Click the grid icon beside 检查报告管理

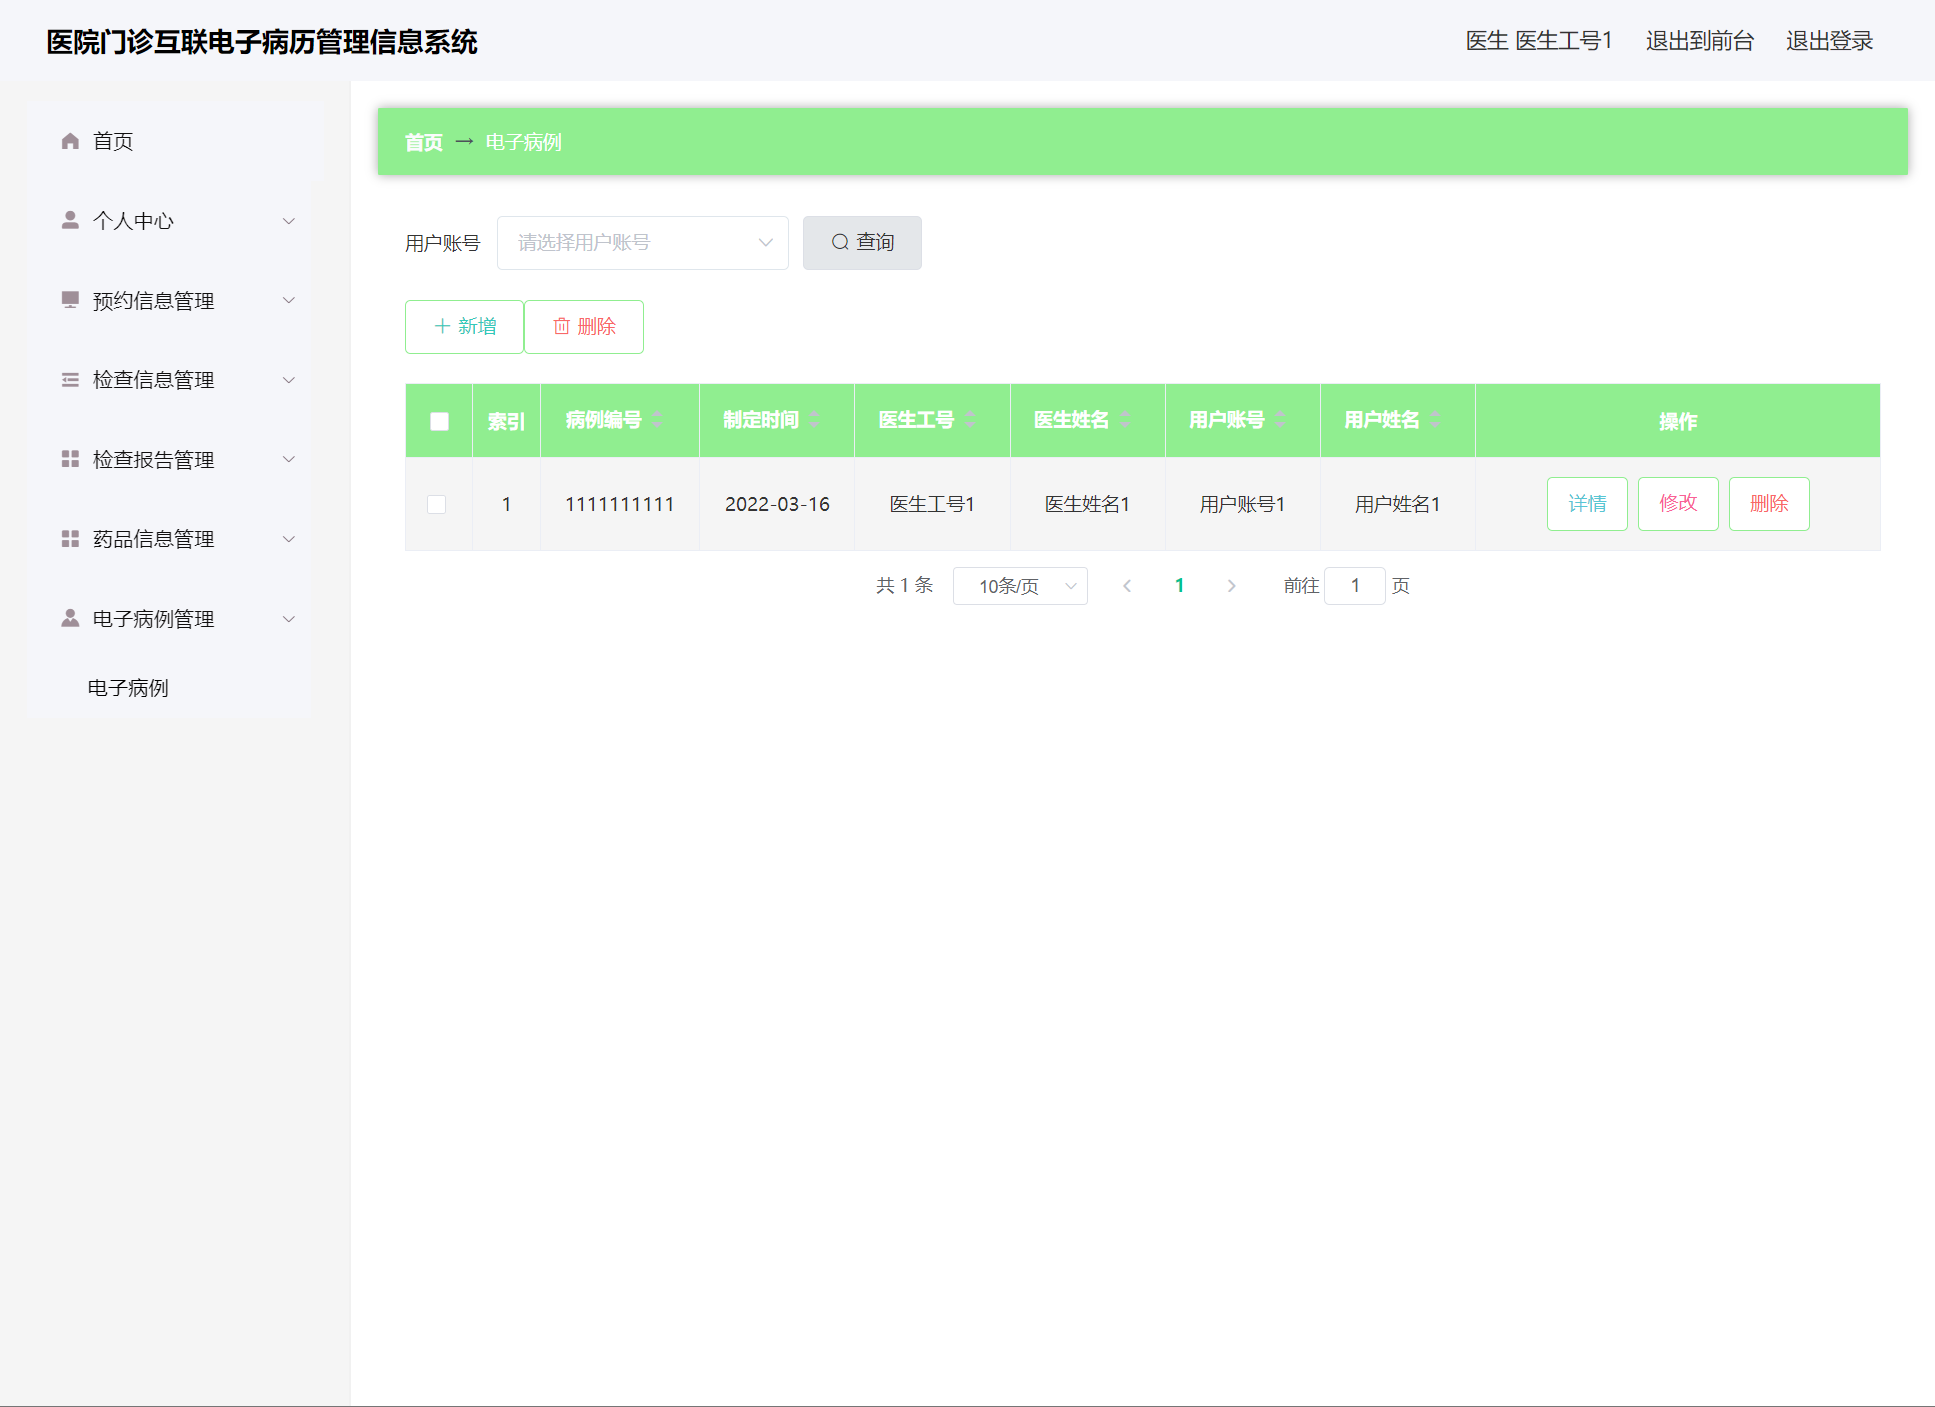pos(70,459)
